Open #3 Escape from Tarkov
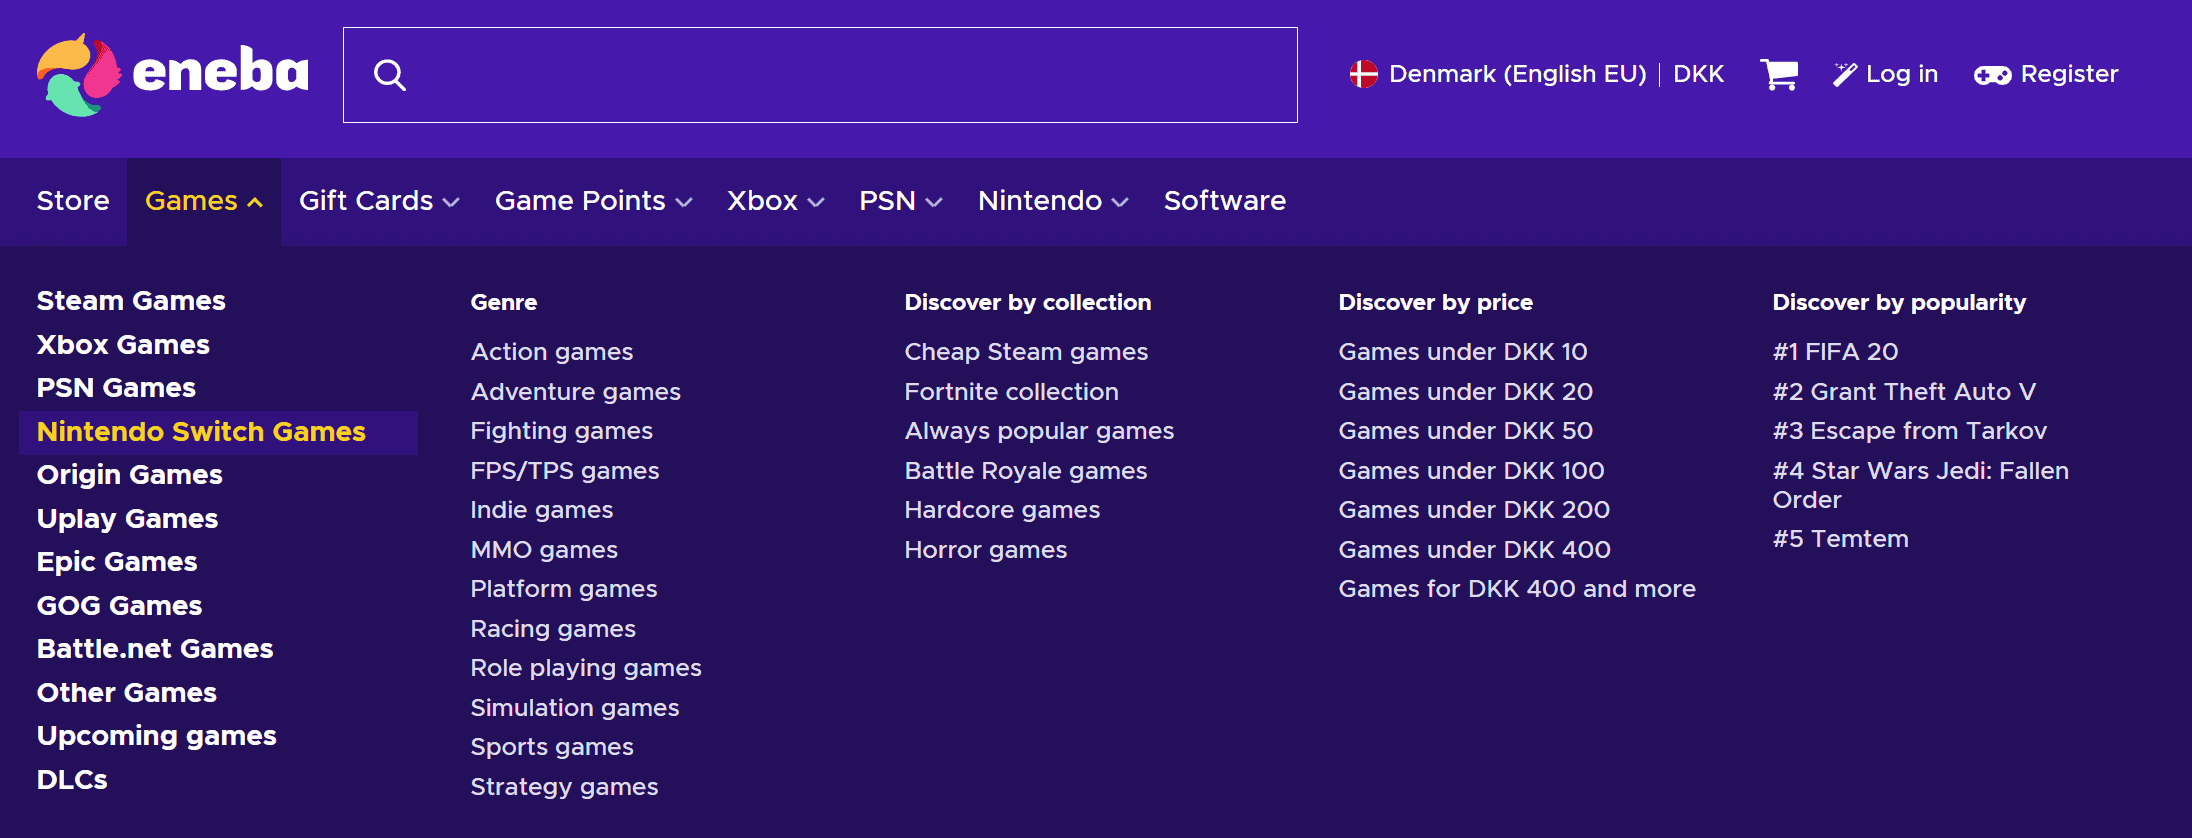 point(1910,431)
